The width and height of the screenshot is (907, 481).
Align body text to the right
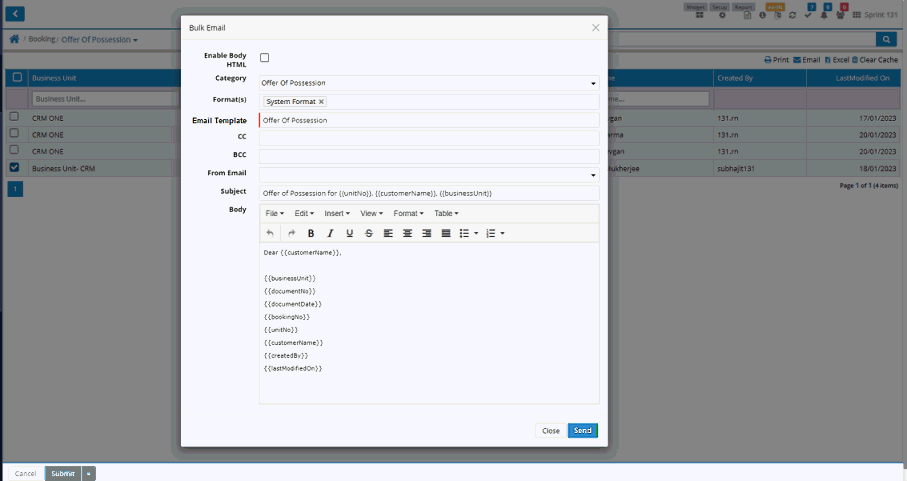click(x=427, y=233)
